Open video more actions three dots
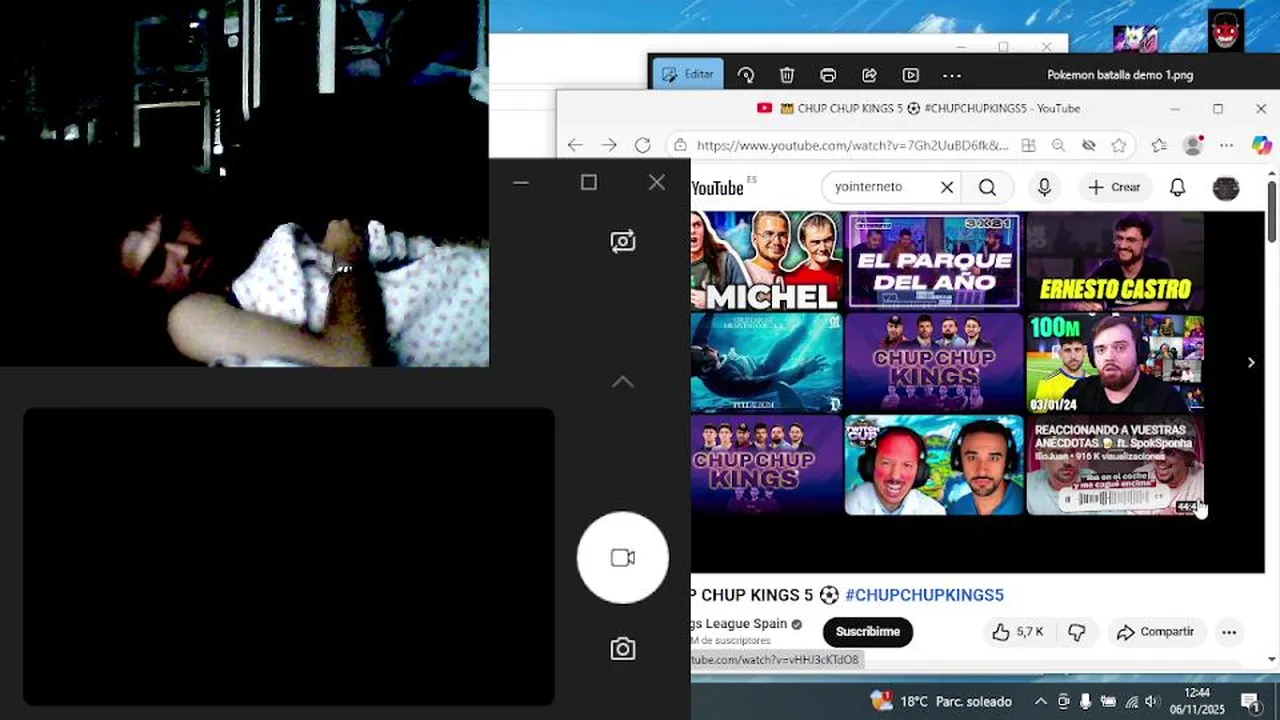The image size is (1280, 720). 1229,632
